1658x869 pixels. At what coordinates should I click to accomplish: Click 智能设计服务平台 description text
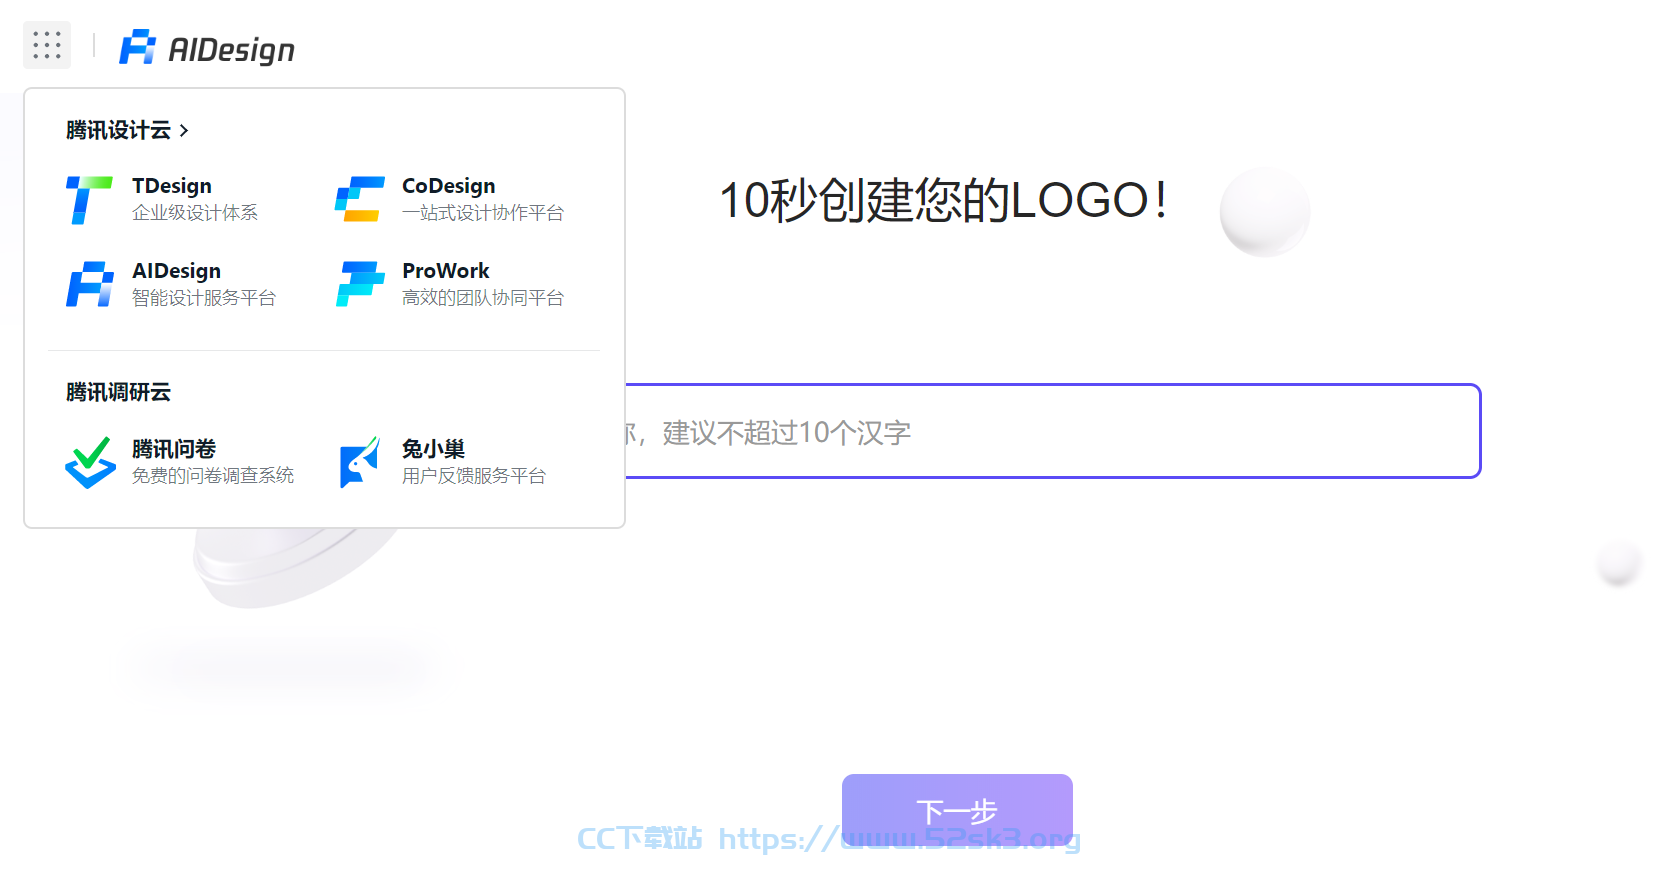coord(204,298)
